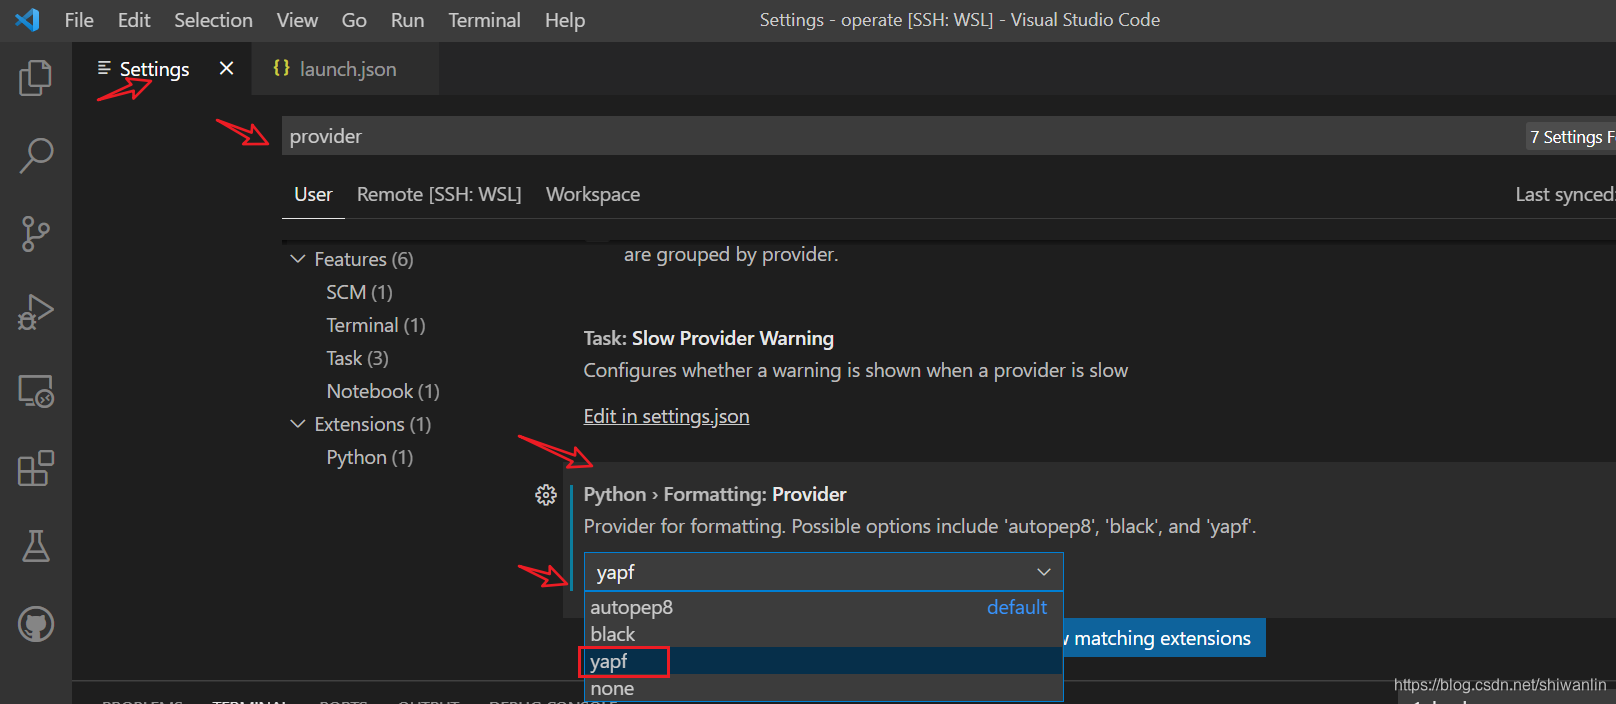This screenshot has width=1616, height=704.
Task: Open the GitHub view in the activity bar
Action: pyautogui.click(x=36, y=624)
